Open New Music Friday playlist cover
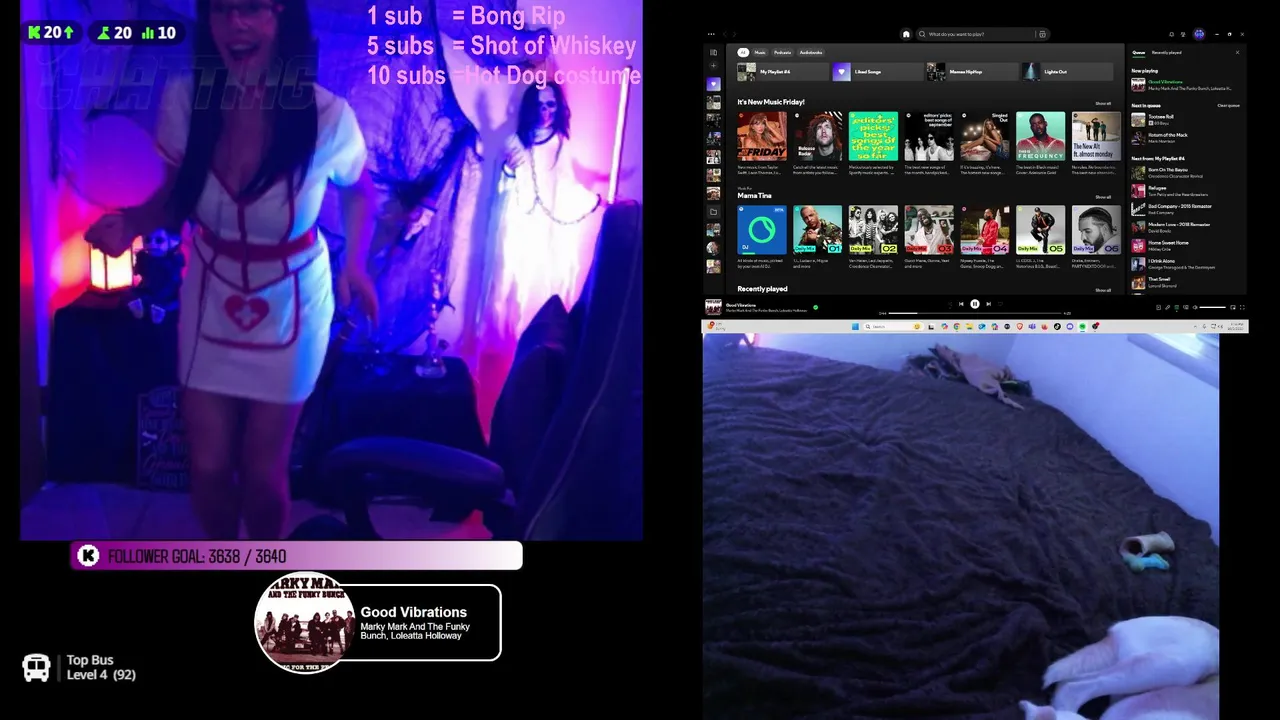This screenshot has width=1280, height=720. 762,136
